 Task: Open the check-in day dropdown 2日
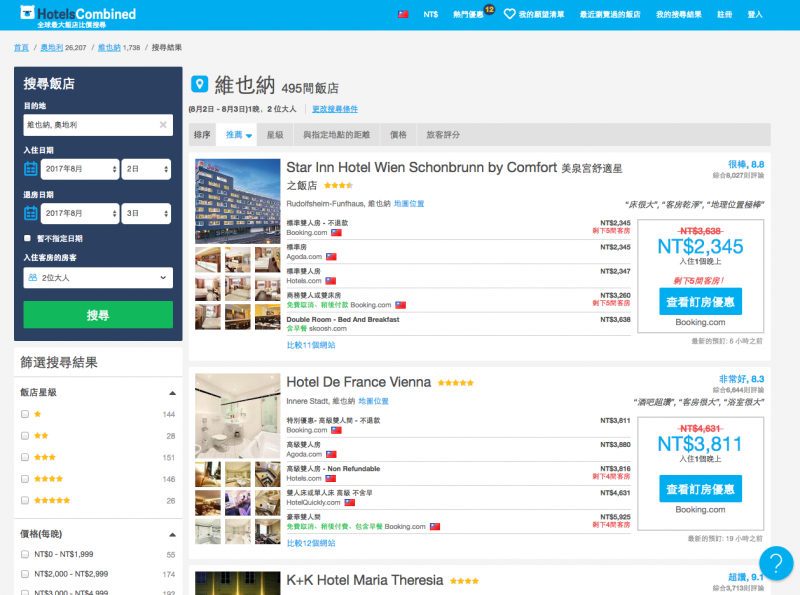[146, 169]
